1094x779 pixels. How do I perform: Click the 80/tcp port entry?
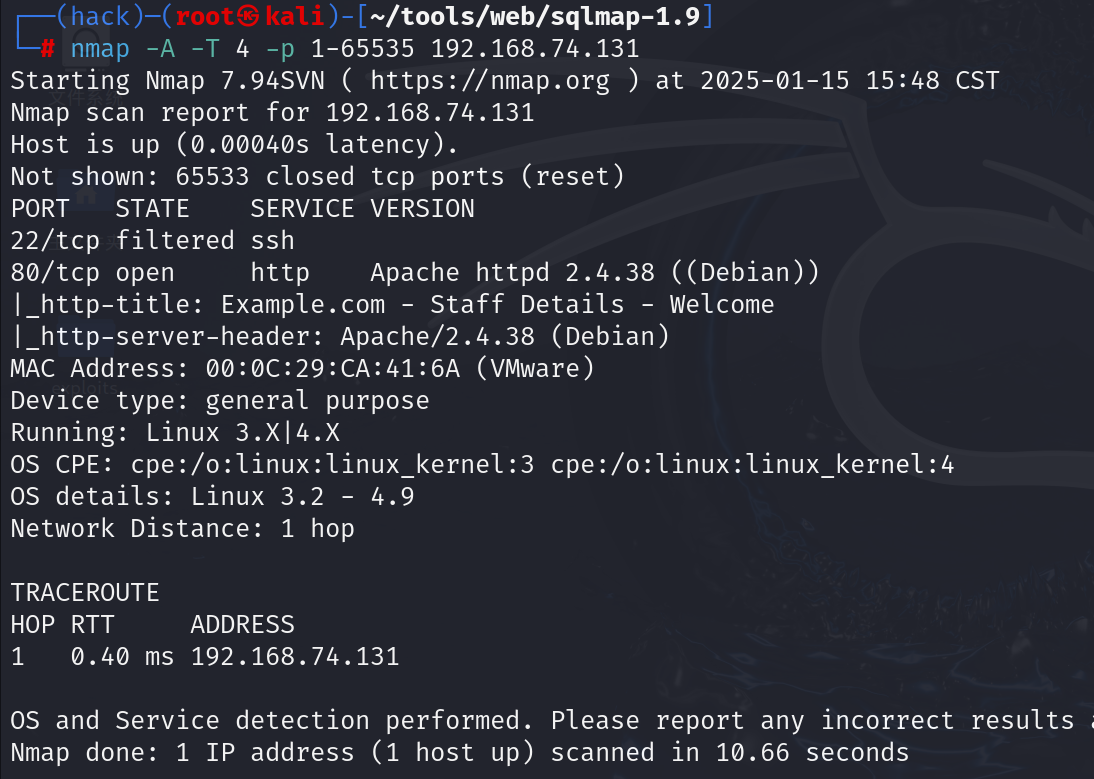pyautogui.click(x=54, y=273)
